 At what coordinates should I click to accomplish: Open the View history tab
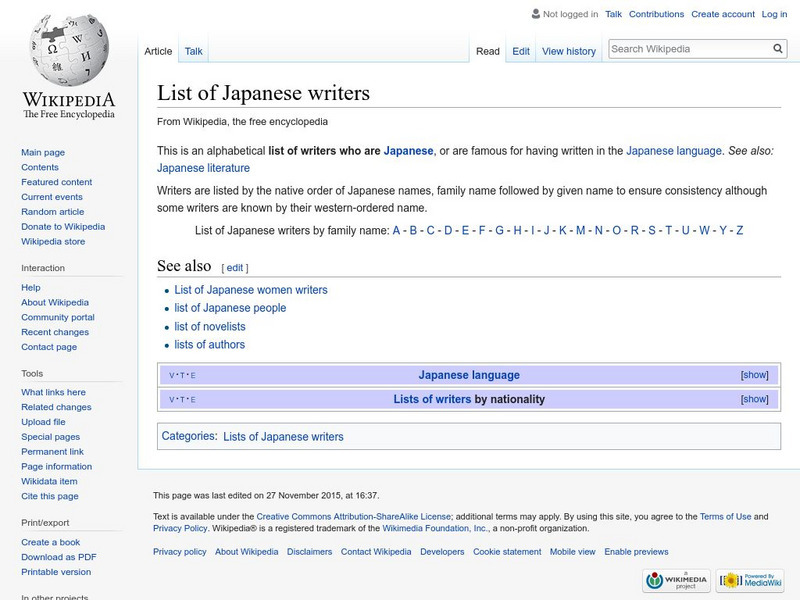pos(568,51)
